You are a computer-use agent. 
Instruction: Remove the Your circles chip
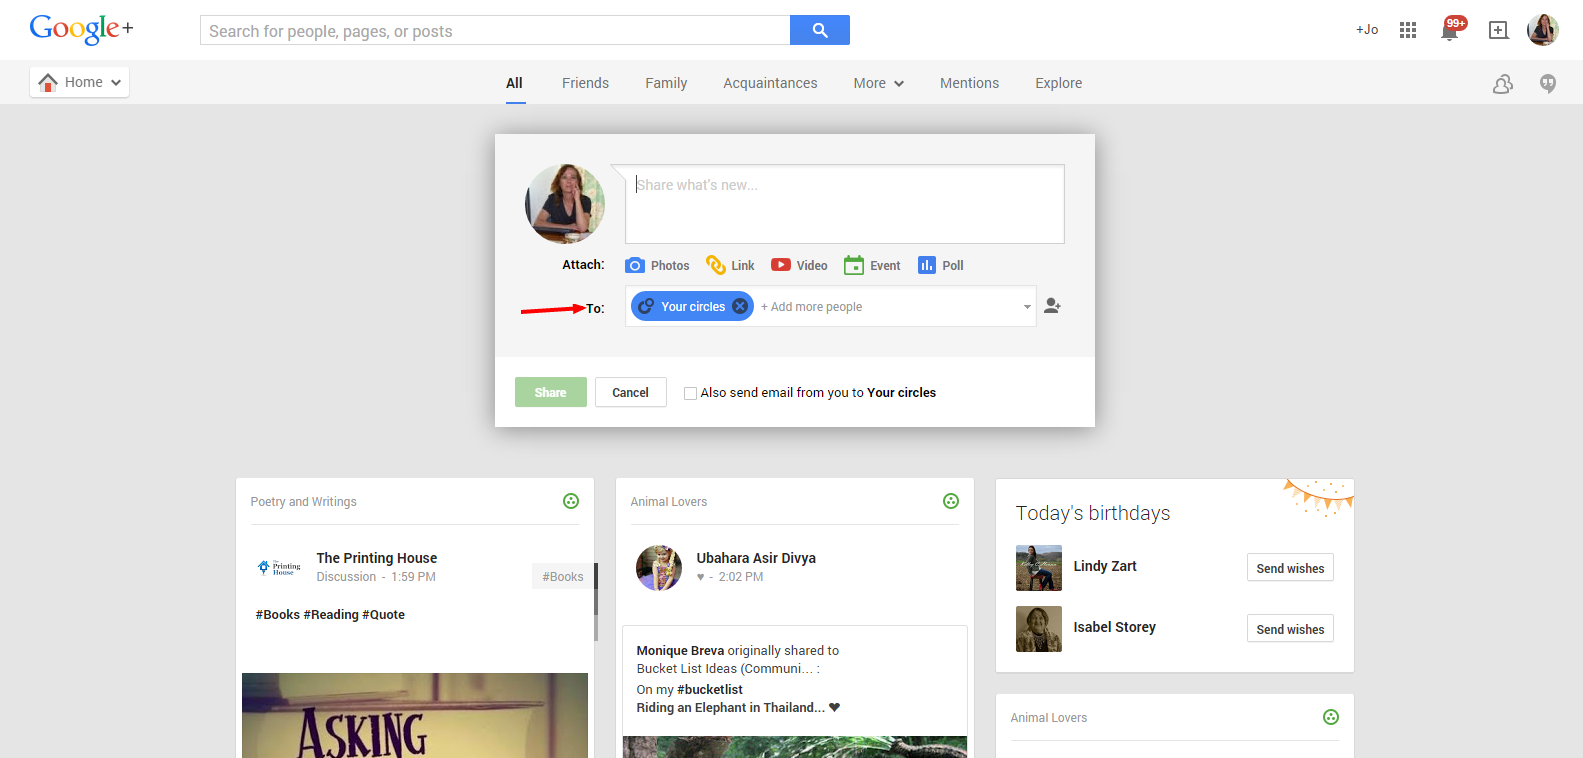click(740, 307)
